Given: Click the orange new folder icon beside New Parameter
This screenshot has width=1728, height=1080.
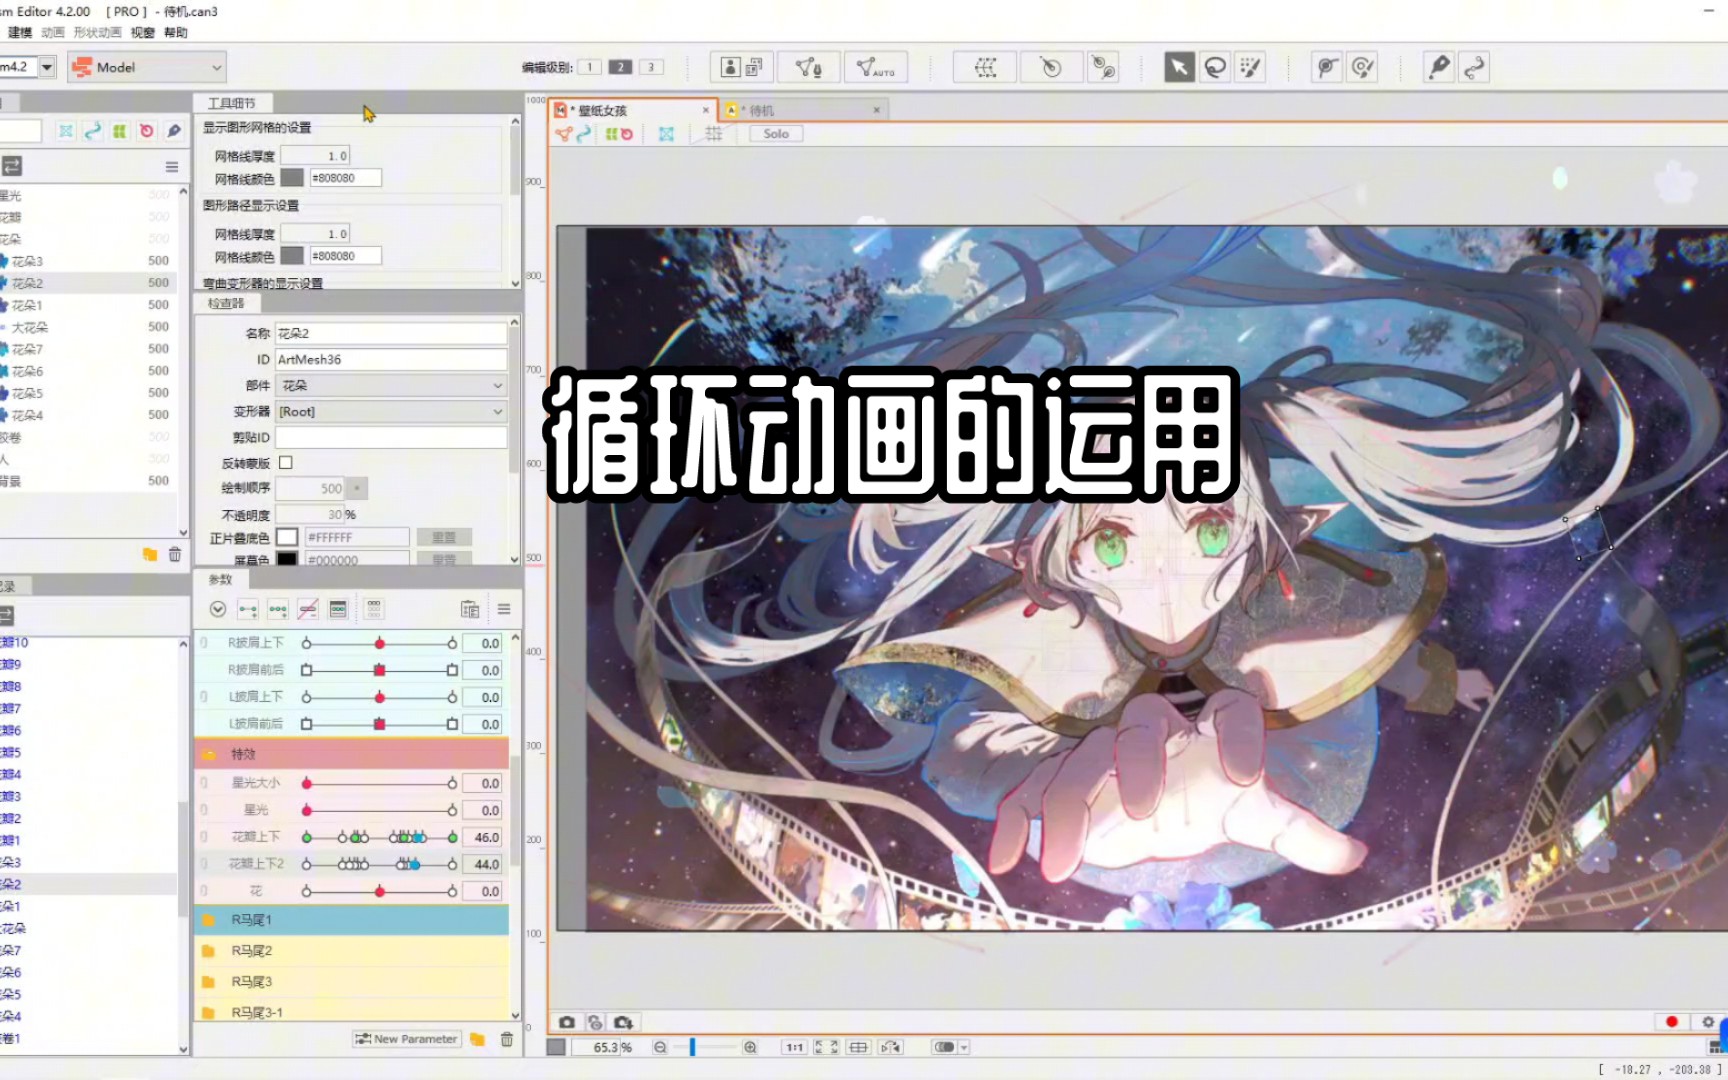Looking at the screenshot, I should [x=478, y=1039].
